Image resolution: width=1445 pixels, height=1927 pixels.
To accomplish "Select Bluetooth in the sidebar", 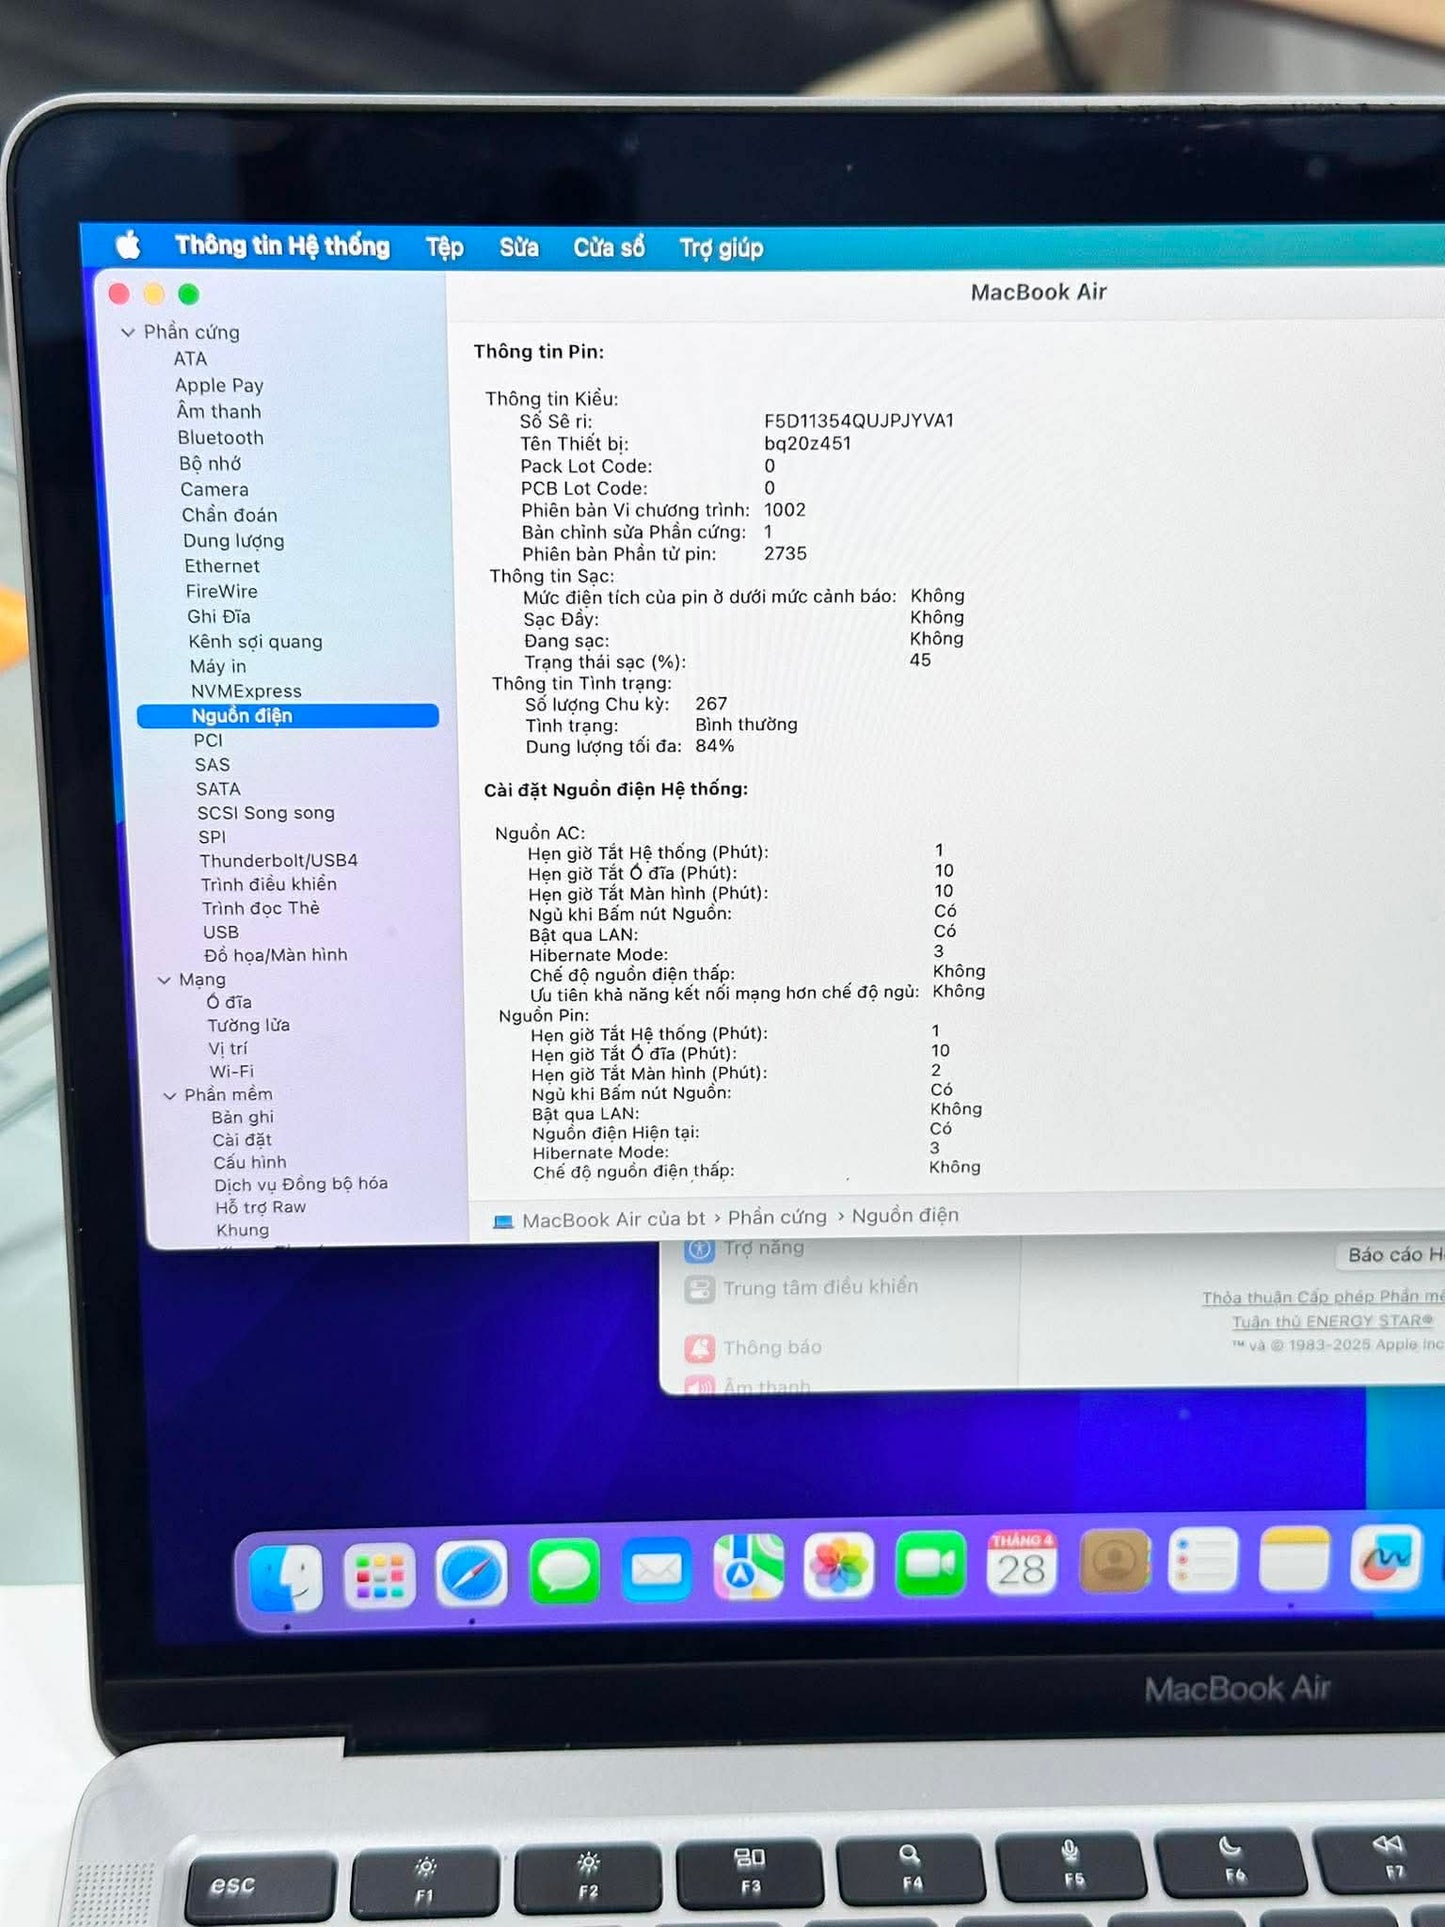I will tap(221, 437).
